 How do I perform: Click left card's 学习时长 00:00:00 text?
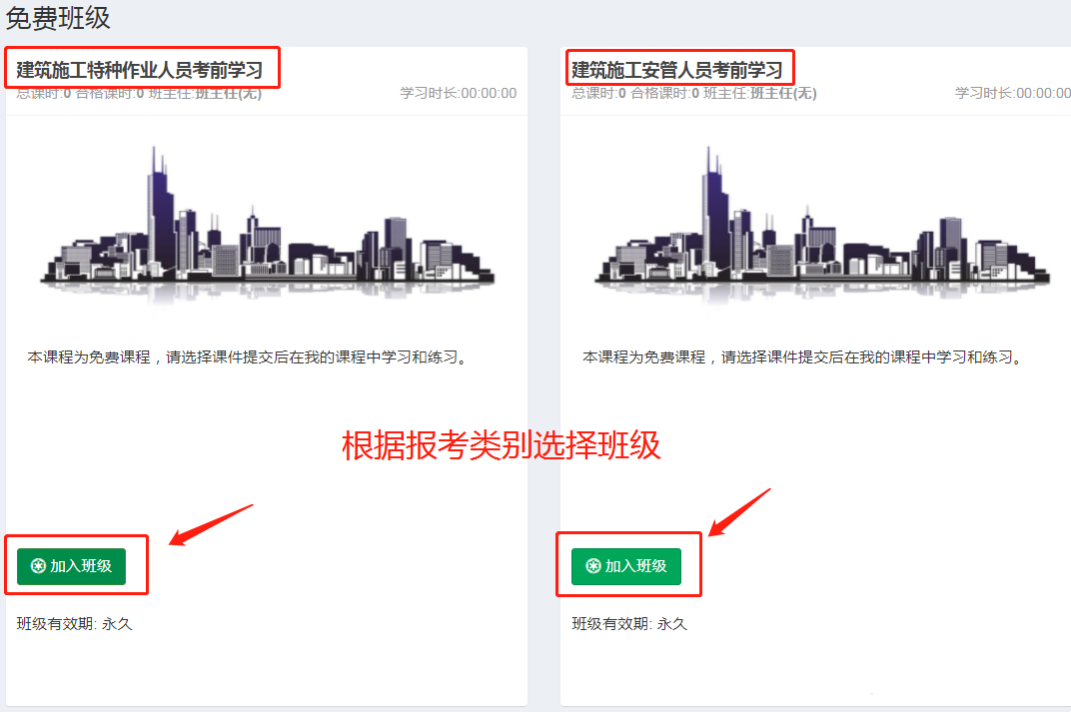458,93
